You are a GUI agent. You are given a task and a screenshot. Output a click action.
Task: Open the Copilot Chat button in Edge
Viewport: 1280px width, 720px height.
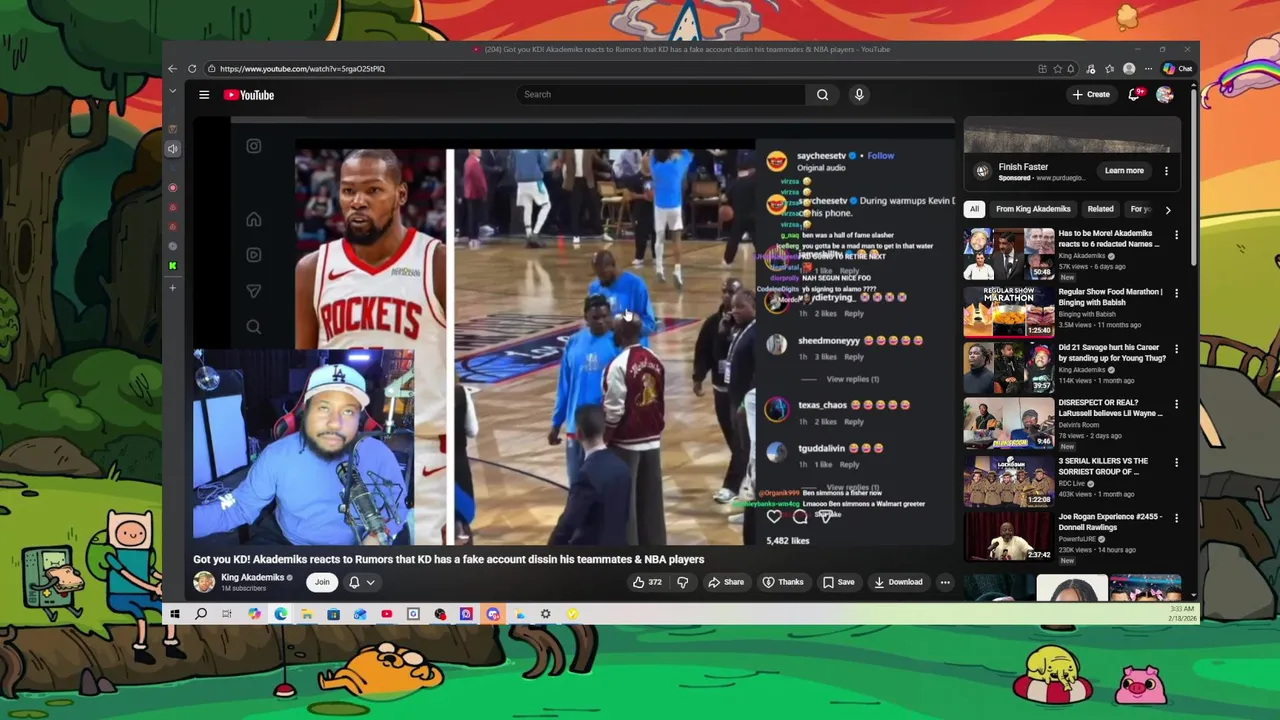tap(1178, 69)
